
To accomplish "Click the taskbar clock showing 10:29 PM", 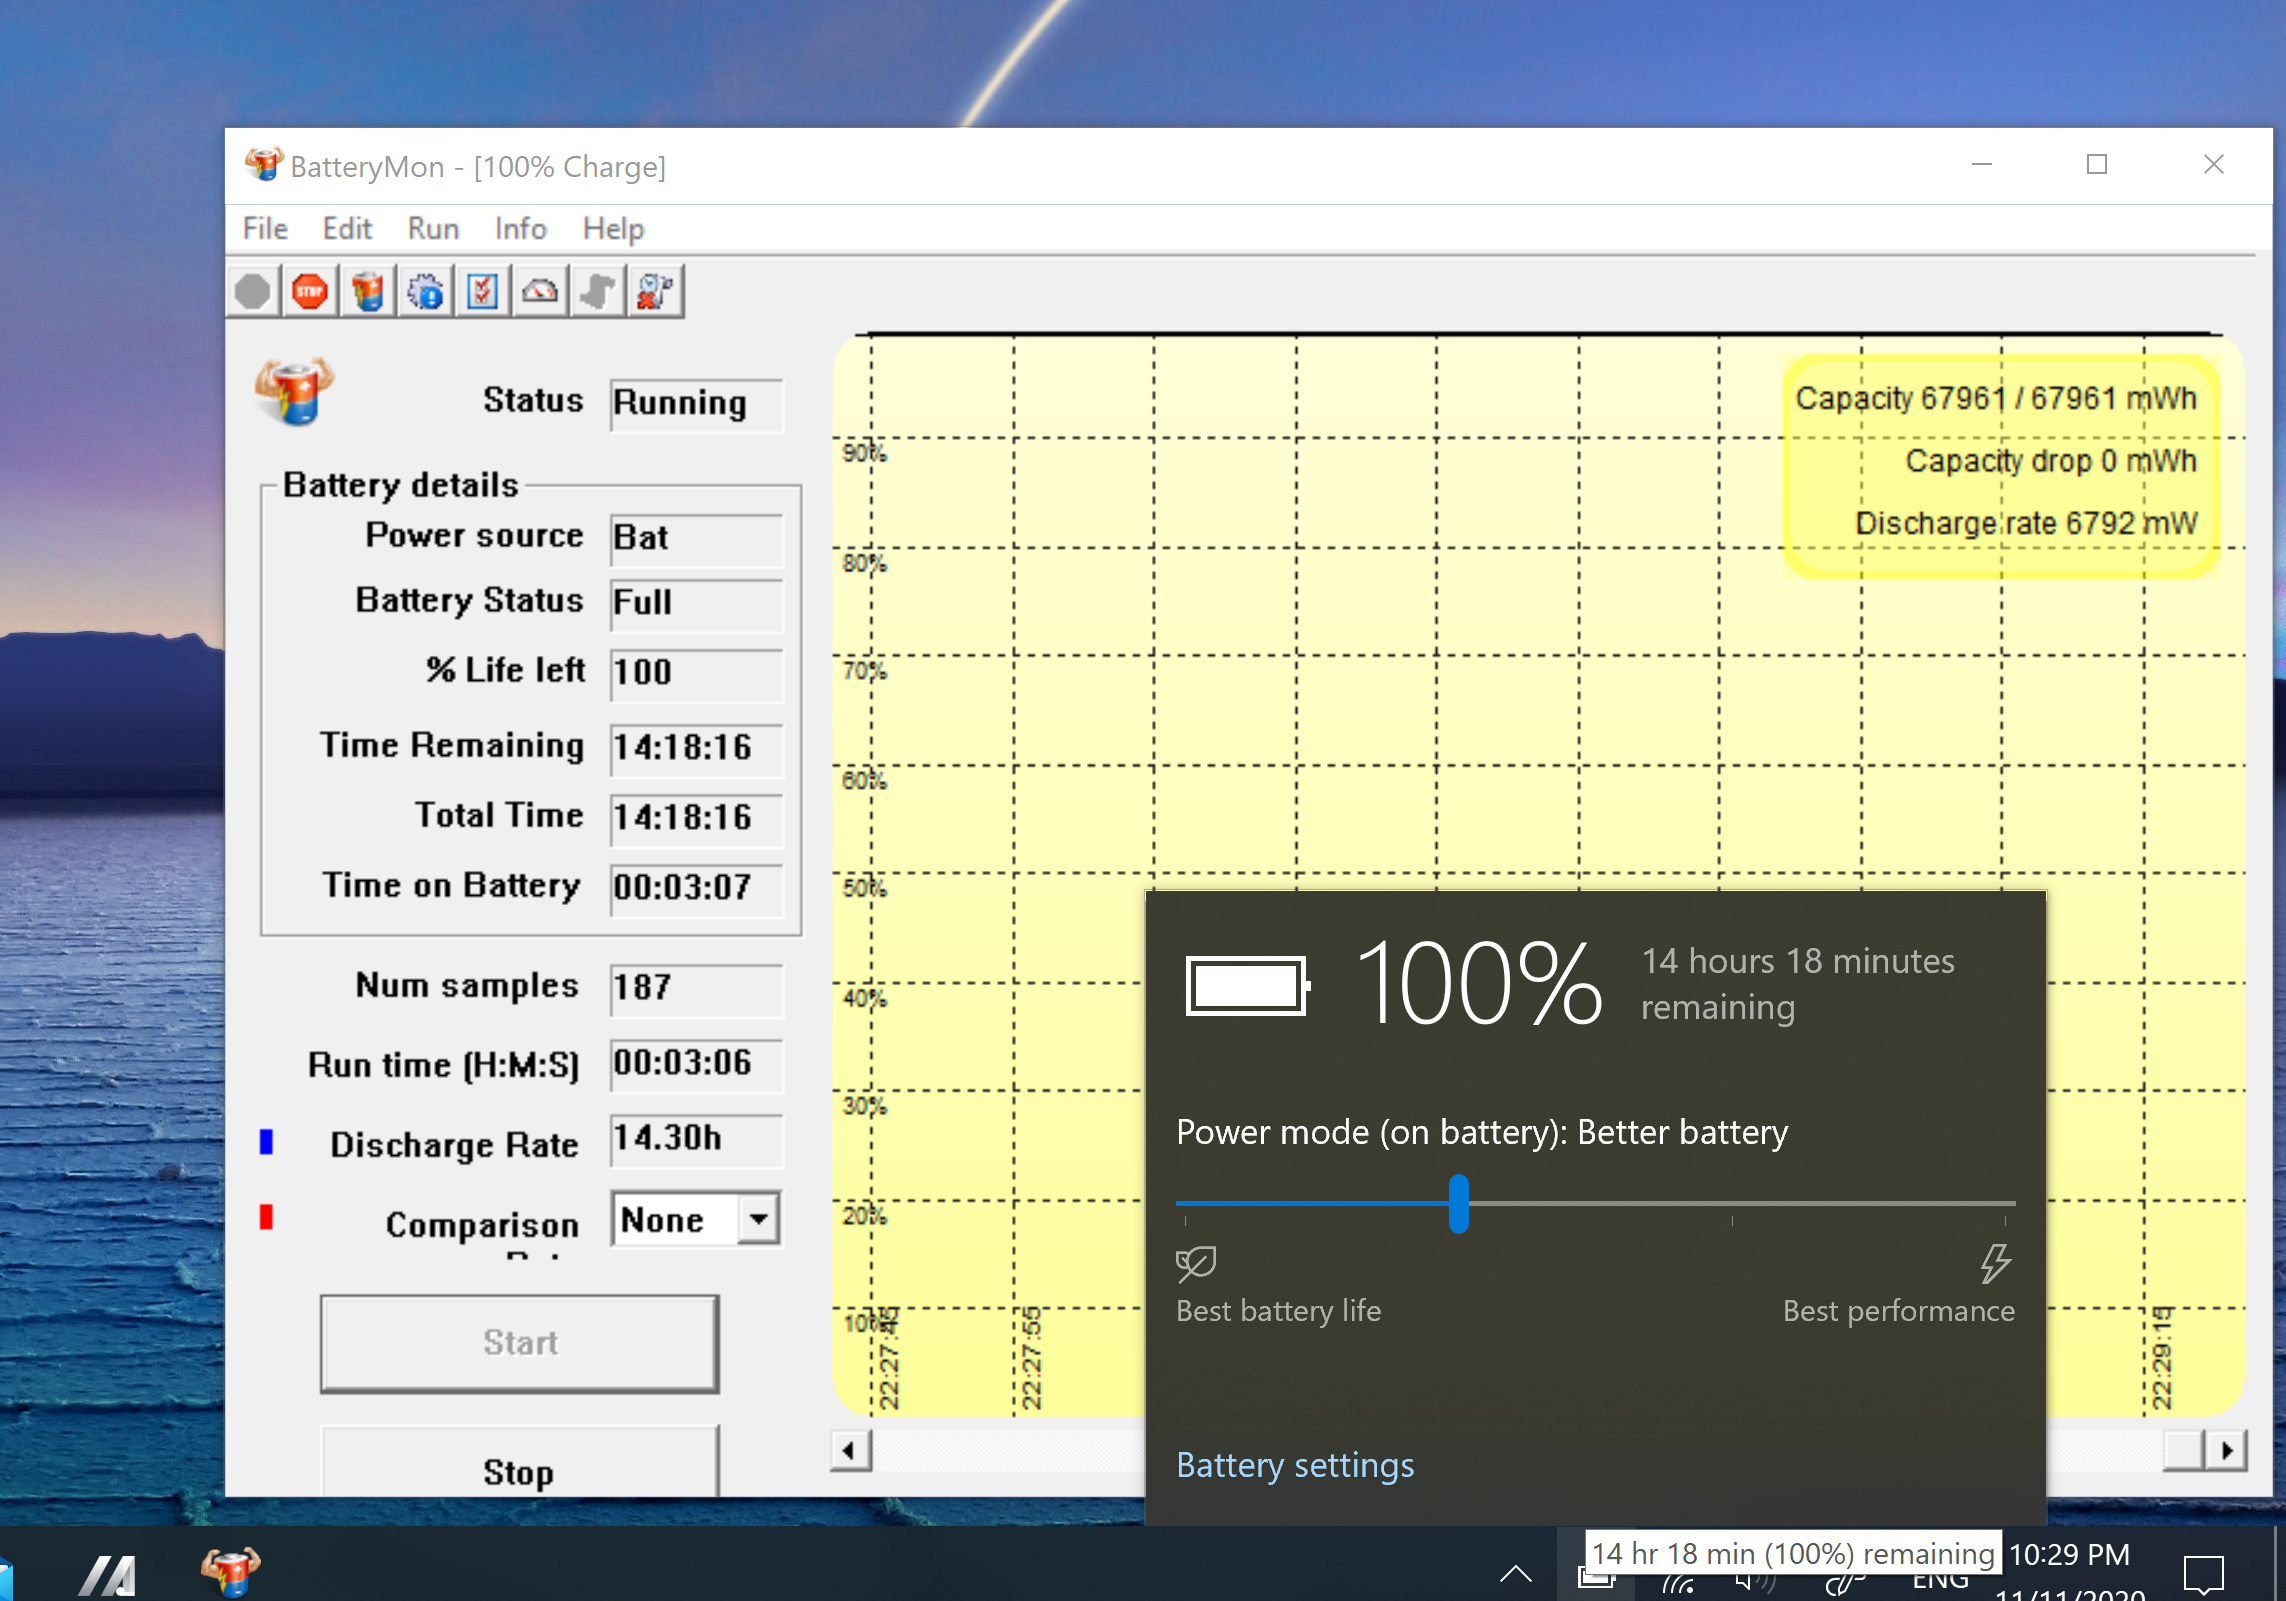I will tap(2070, 1555).
